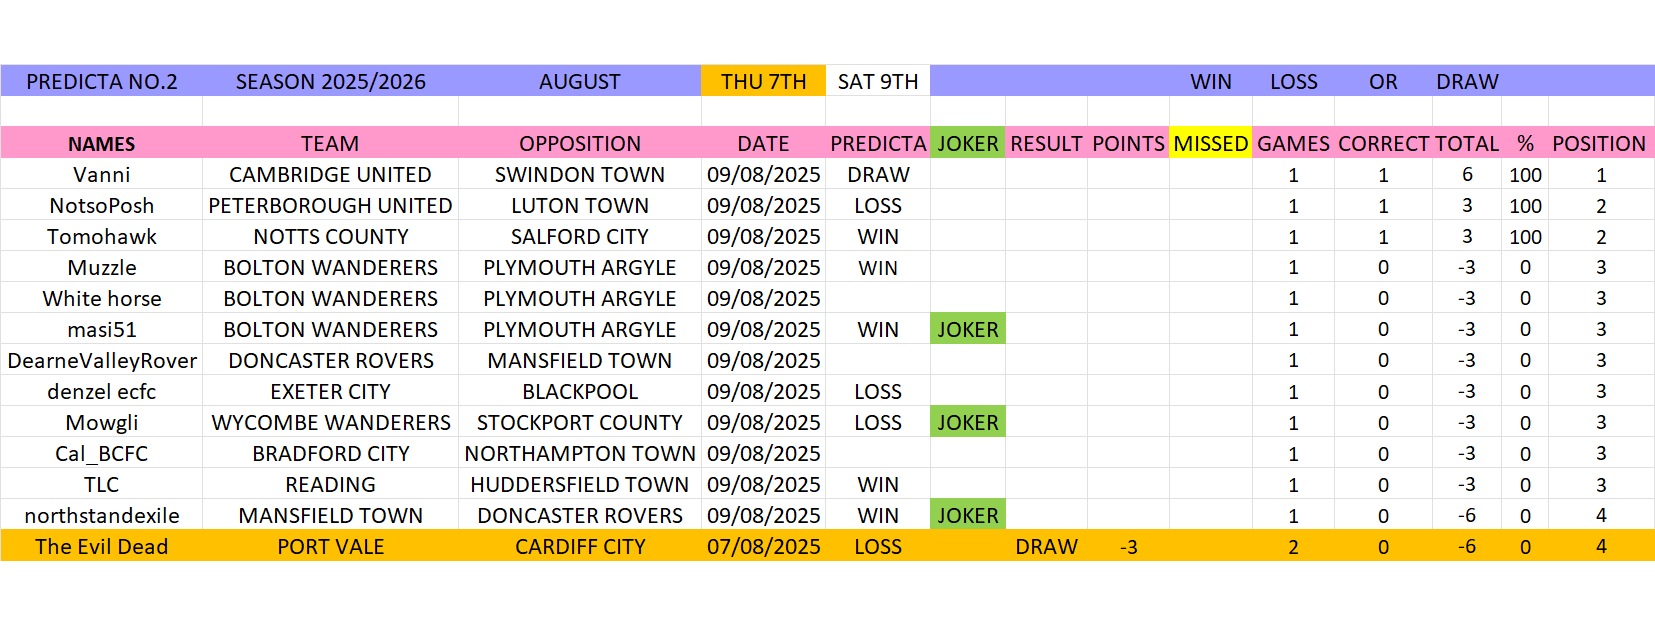Click northstandexile's JOKER cell
1655x624 pixels.
[968, 515]
